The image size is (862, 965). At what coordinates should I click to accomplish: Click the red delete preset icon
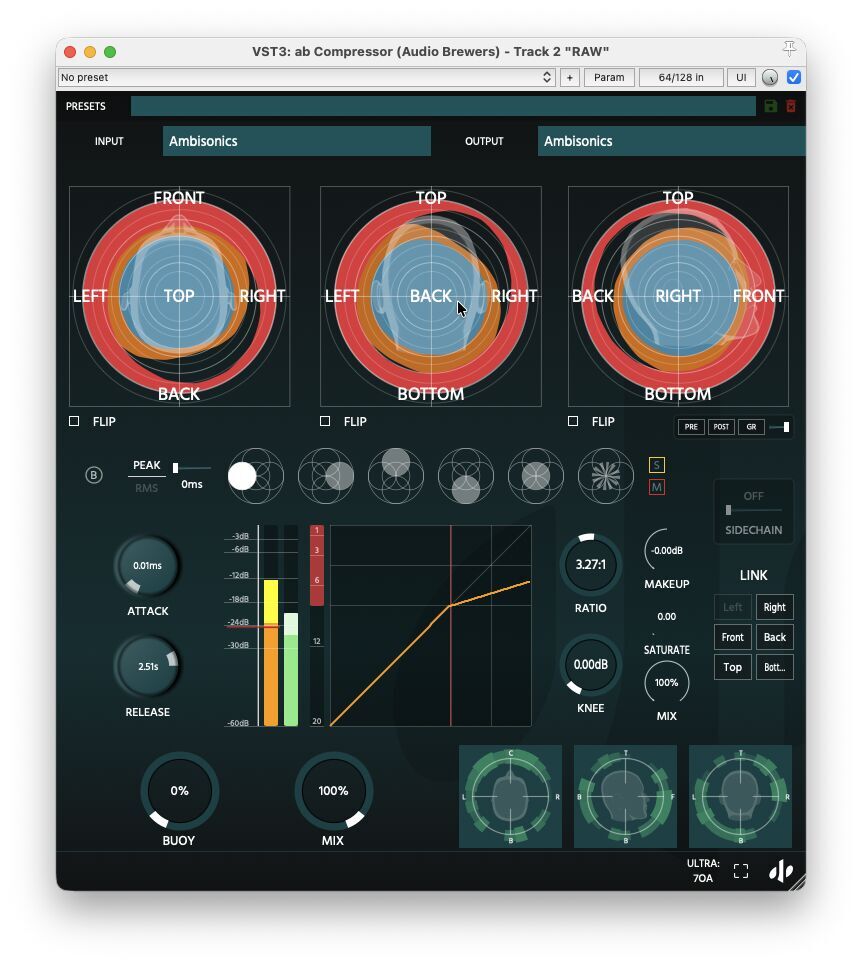coord(791,106)
